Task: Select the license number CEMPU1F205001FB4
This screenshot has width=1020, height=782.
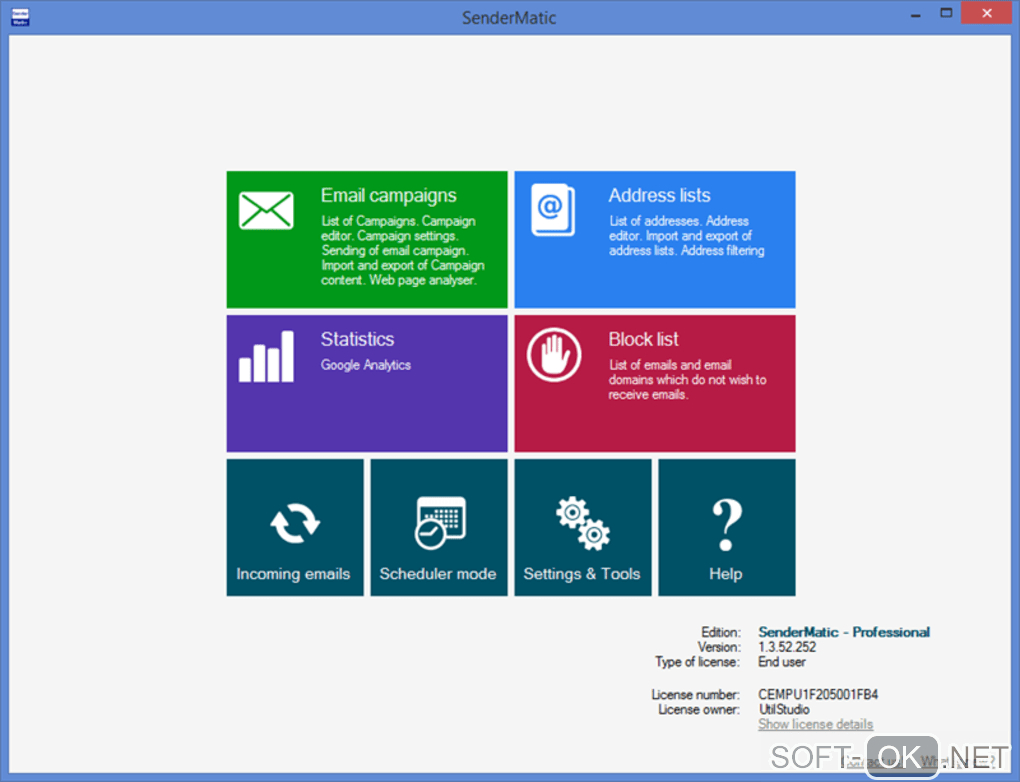Action: 818,694
